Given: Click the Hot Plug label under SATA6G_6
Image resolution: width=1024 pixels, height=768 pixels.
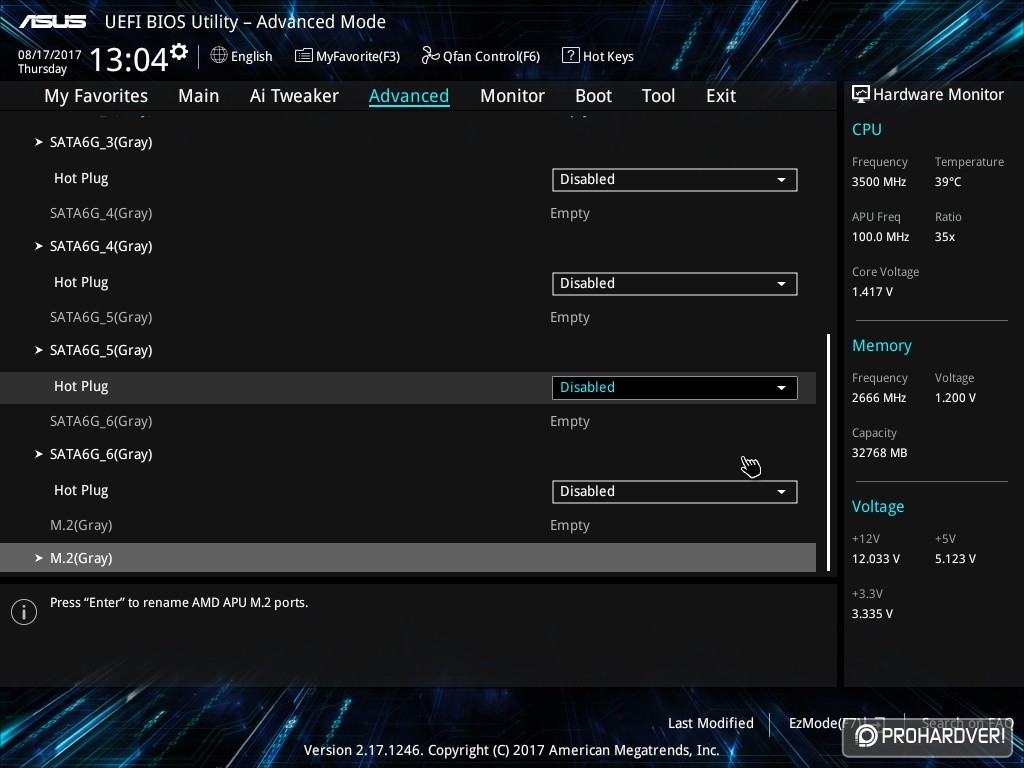Looking at the screenshot, I should 81,490.
